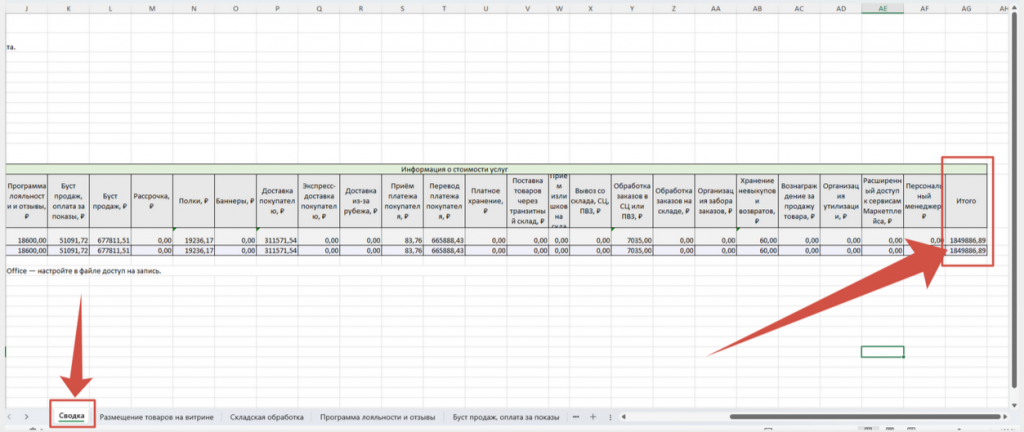
Task: Show more sheets via ellipsis icon
Action: tap(574, 415)
